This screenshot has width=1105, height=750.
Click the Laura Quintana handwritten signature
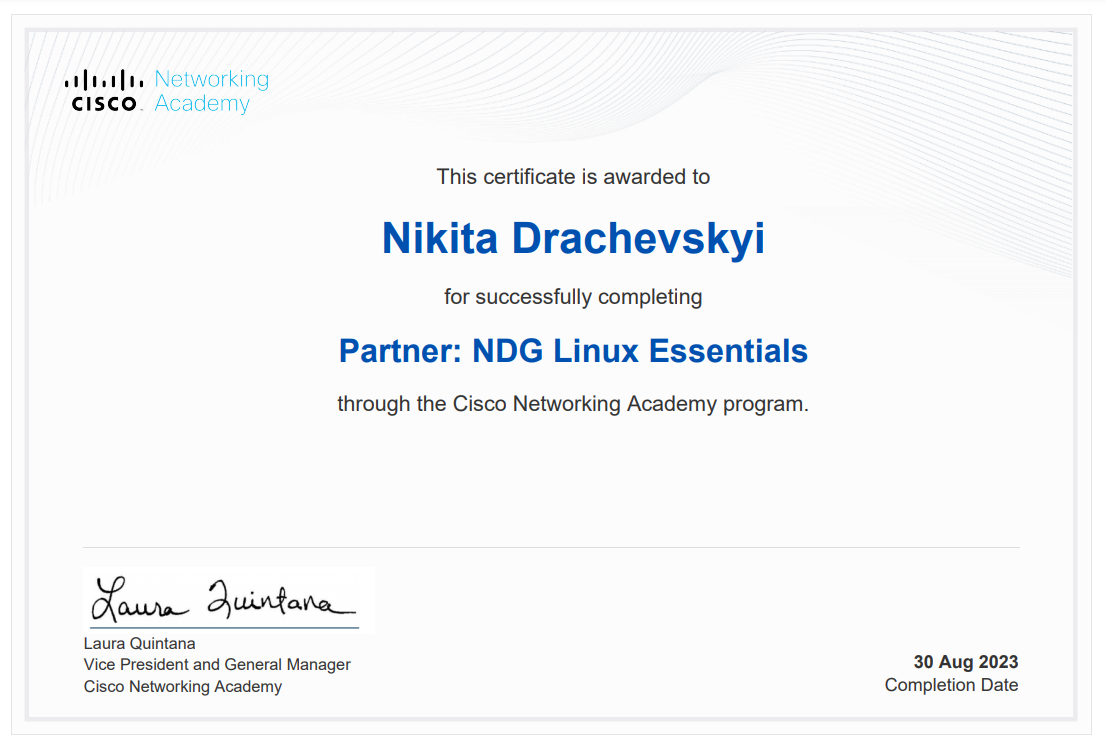click(224, 599)
